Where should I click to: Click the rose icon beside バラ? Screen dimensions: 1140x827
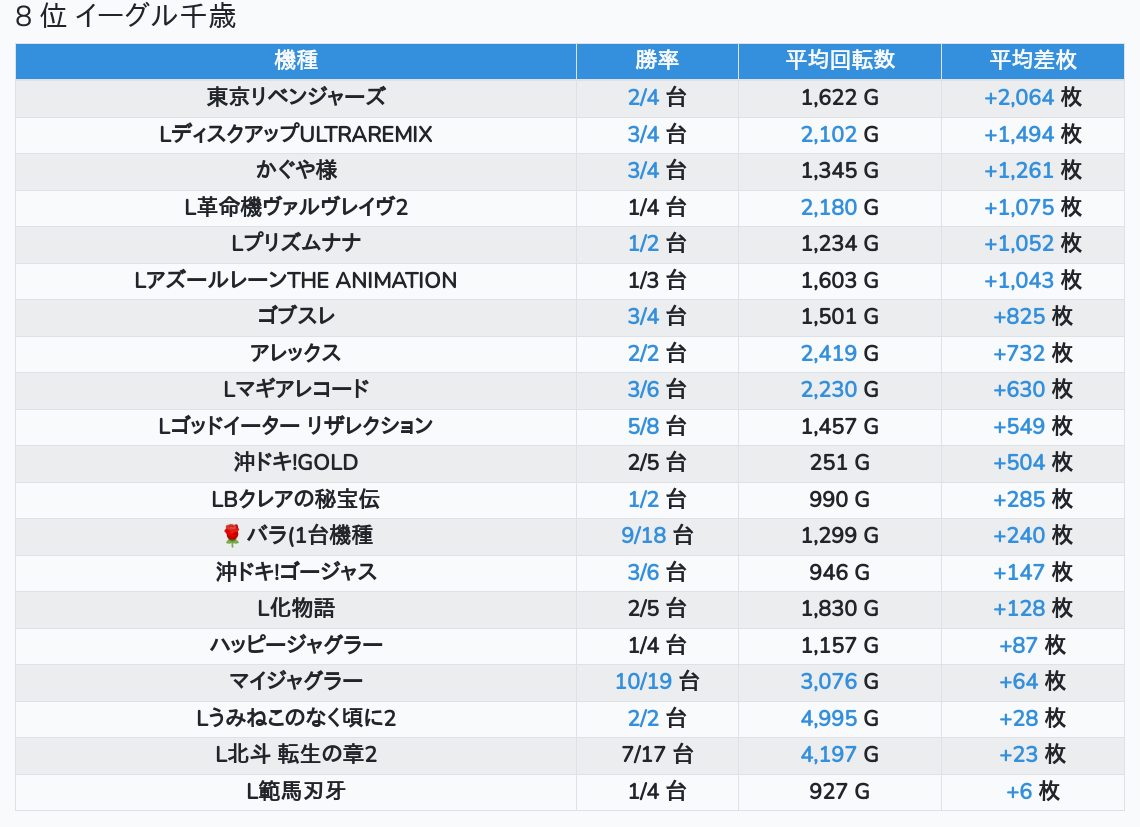(x=232, y=536)
